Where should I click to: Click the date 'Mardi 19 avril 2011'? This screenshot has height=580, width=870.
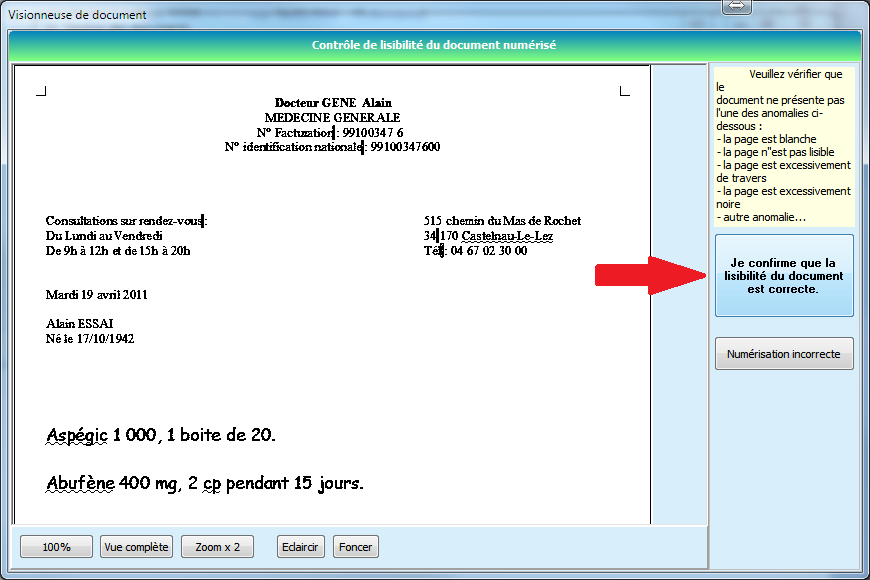tap(97, 295)
